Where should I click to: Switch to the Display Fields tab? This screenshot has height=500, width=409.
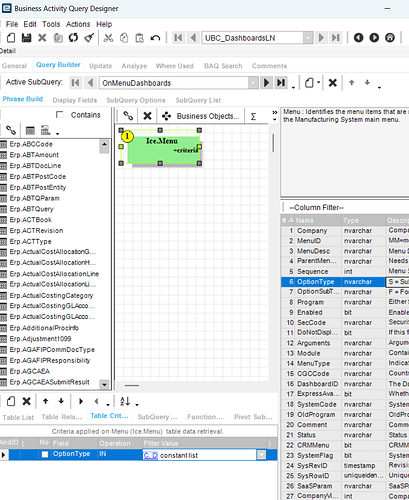click(75, 100)
